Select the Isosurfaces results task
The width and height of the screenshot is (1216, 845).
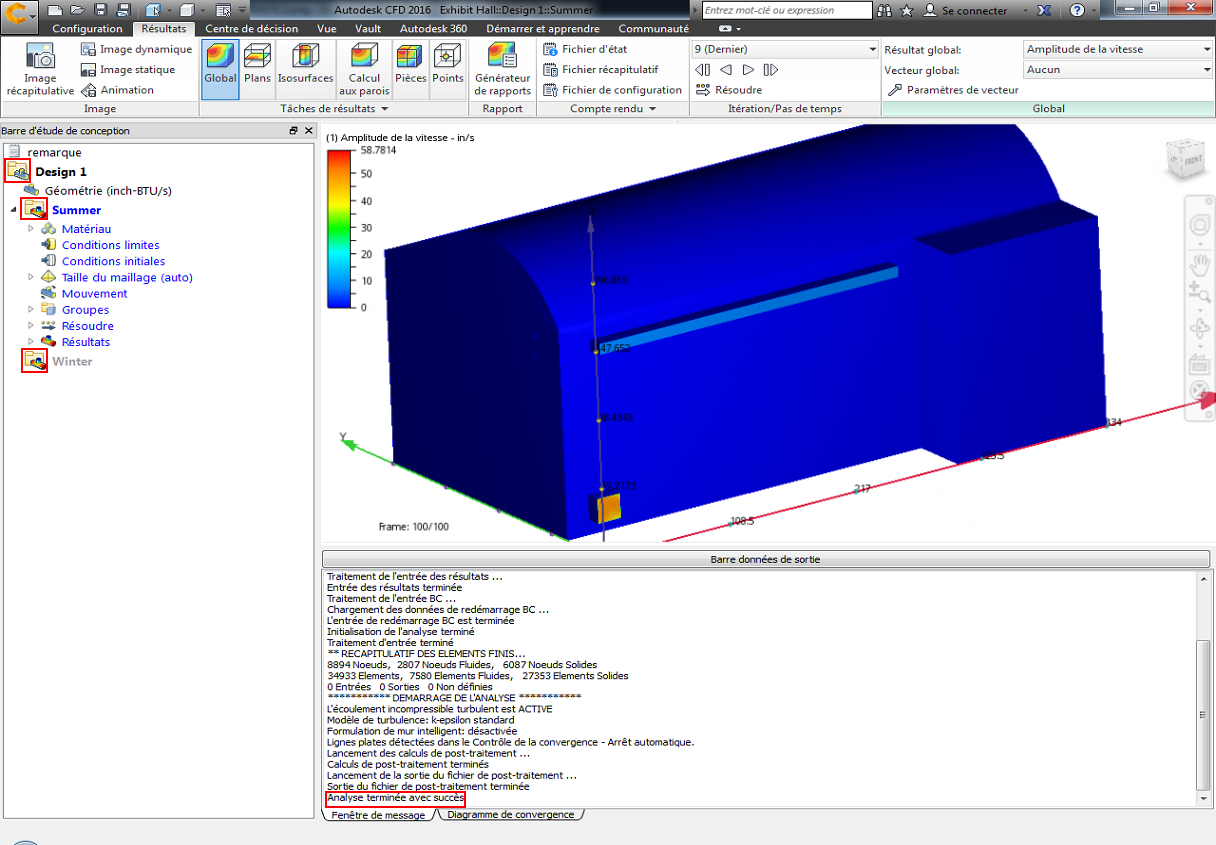305,69
